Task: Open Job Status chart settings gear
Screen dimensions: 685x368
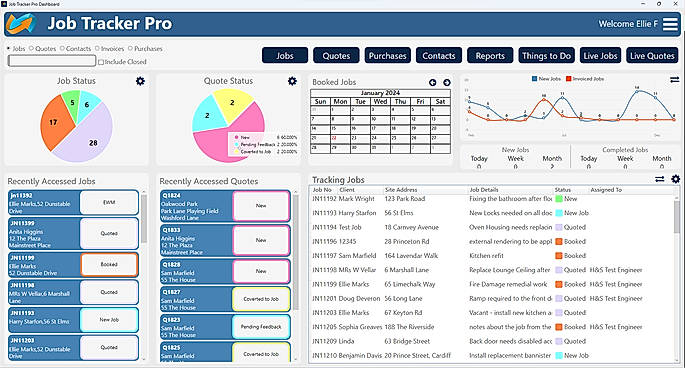Action: coord(140,81)
